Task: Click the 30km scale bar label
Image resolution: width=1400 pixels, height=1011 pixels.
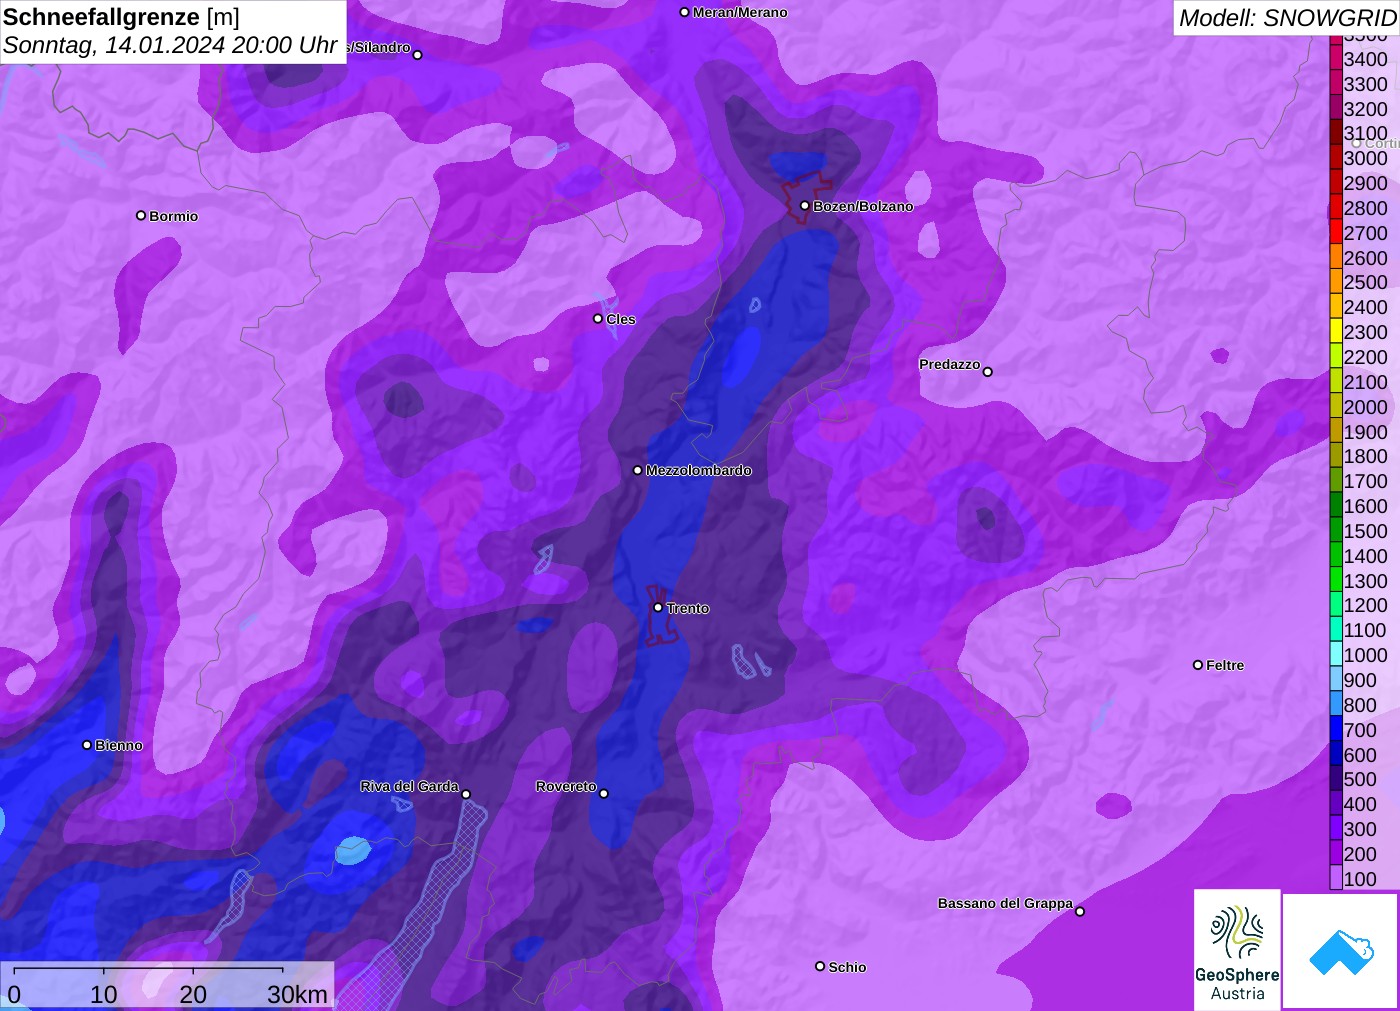Action: click(297, 994)
